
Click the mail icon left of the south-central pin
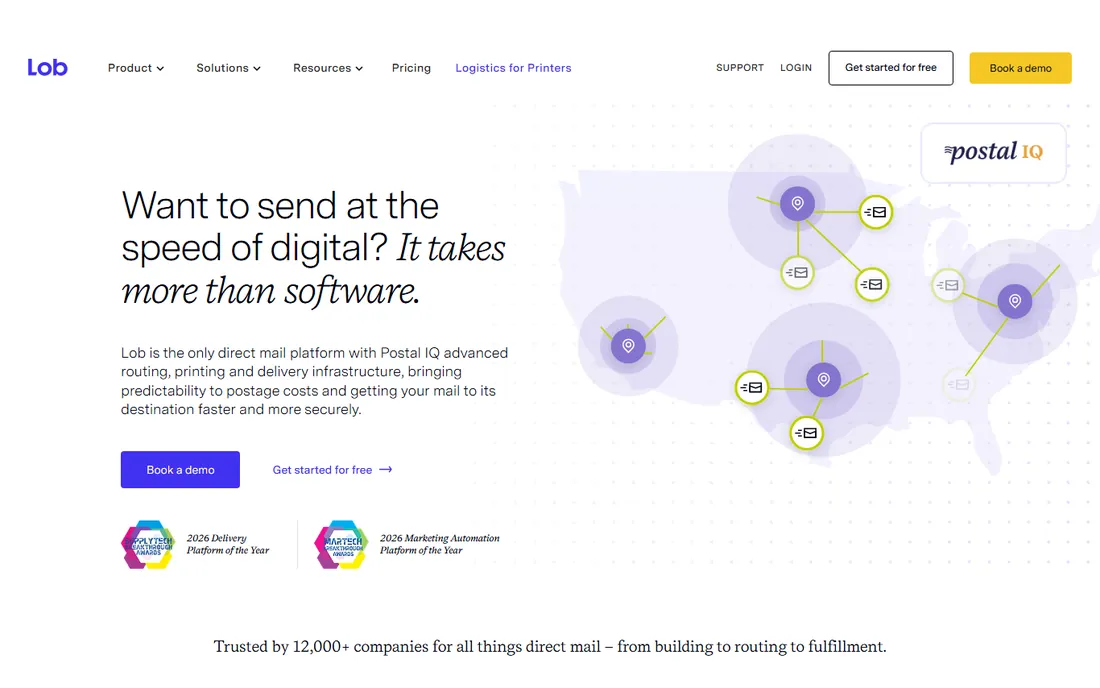(752, 387)
